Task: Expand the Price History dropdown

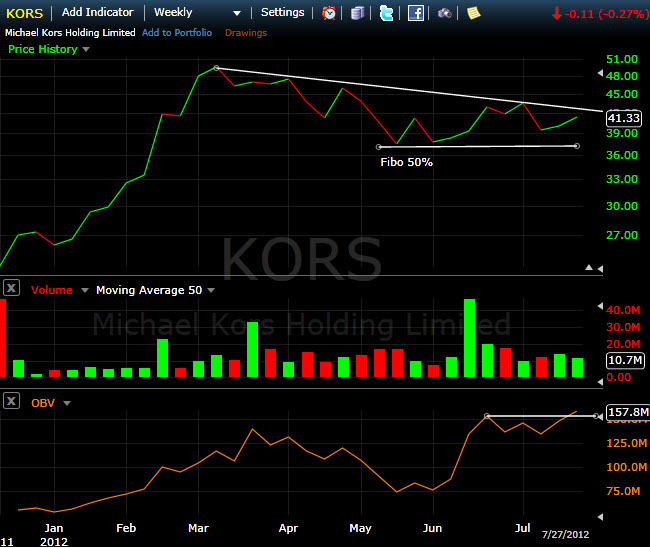Action: [x=86, y=49]
